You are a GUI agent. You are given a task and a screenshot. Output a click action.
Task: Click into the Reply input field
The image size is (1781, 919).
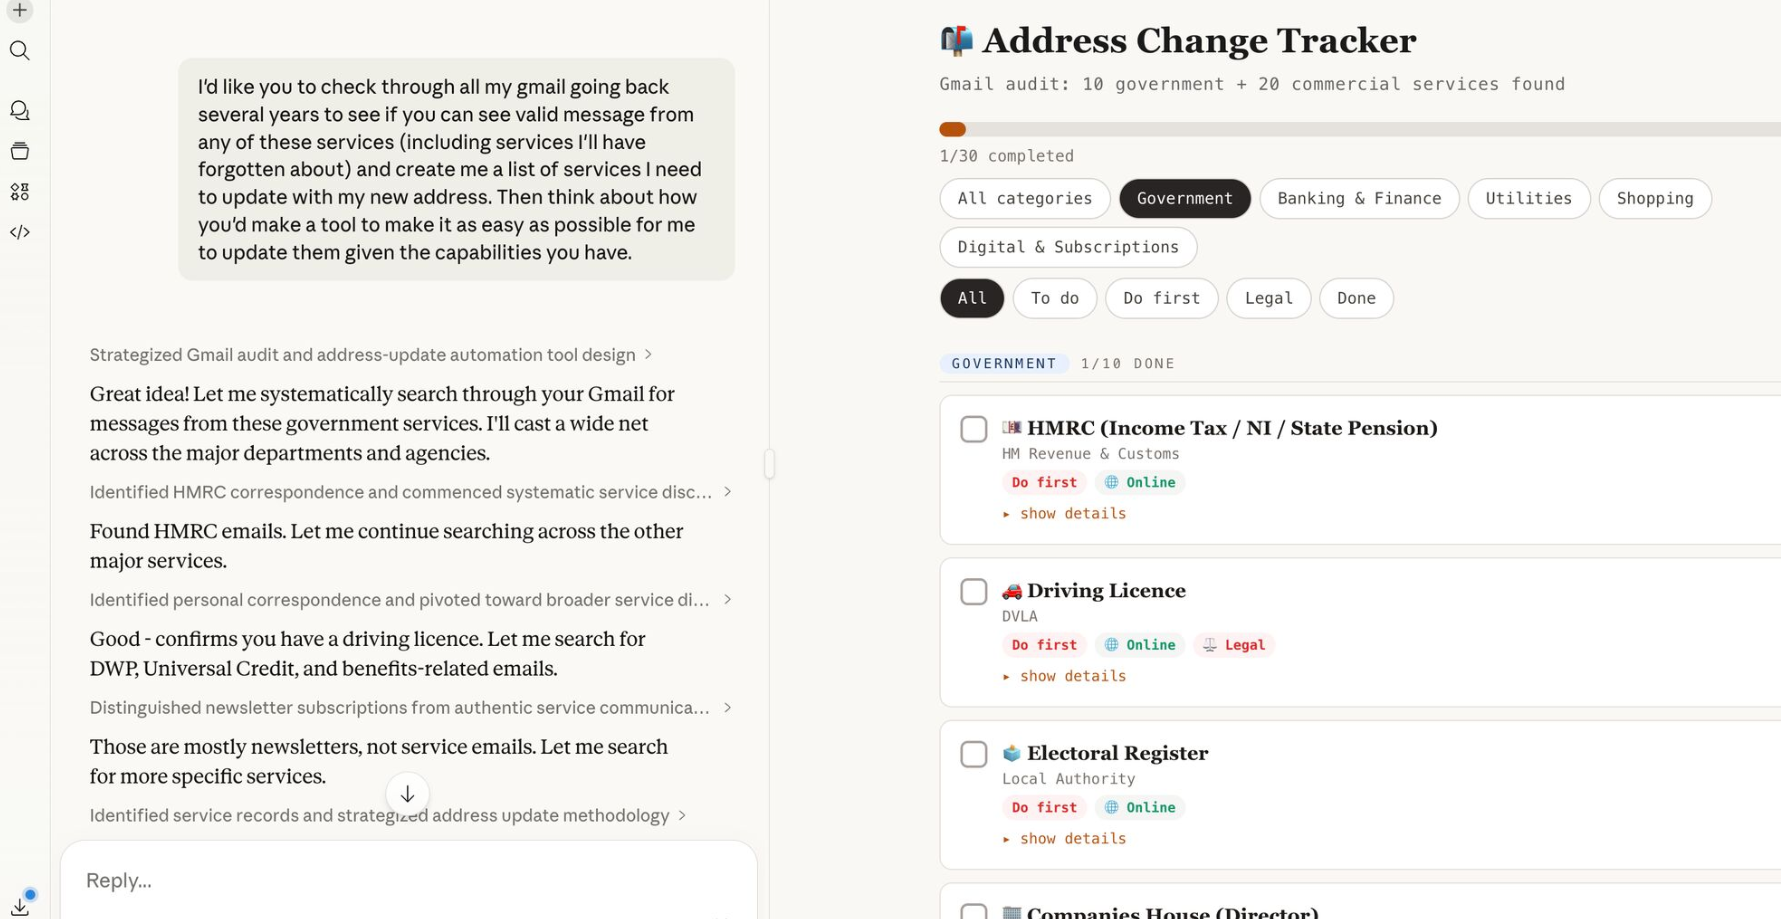pyautogui.click(x=400, y=881)
